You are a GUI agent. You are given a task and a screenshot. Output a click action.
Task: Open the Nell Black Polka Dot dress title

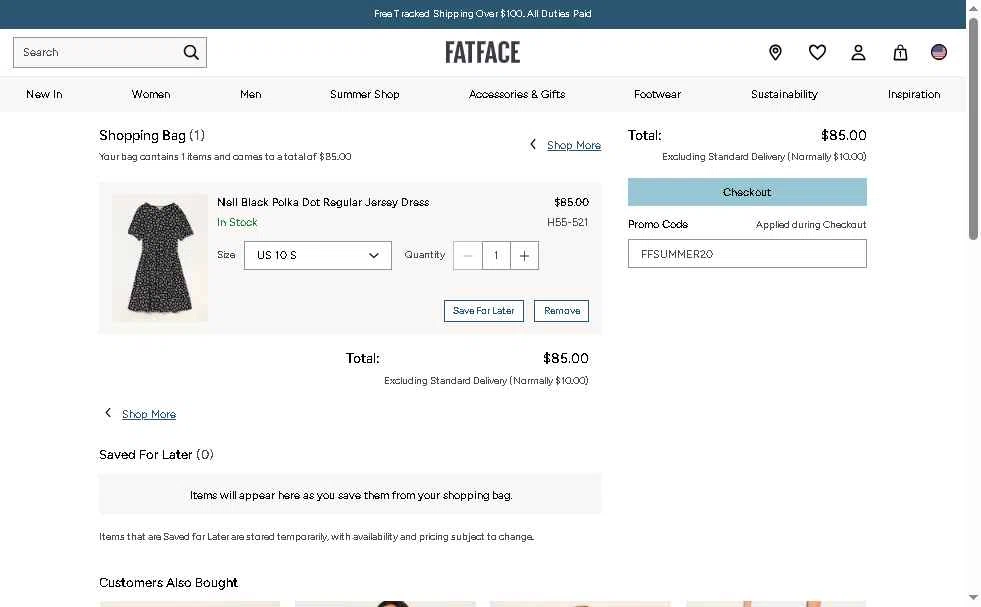pos(323,202)
